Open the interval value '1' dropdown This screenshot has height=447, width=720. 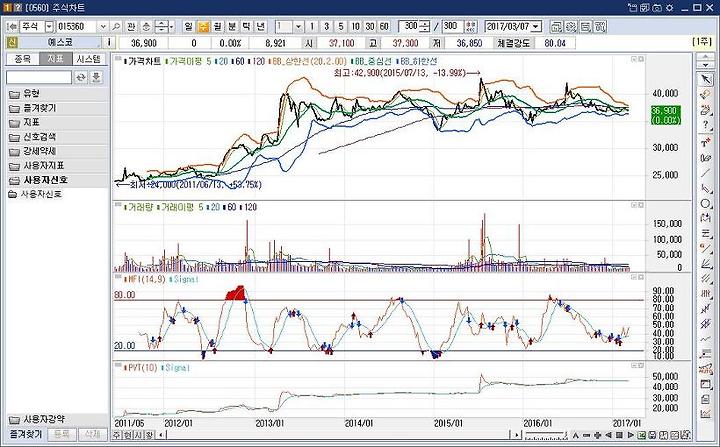click(x=298, y=26)
